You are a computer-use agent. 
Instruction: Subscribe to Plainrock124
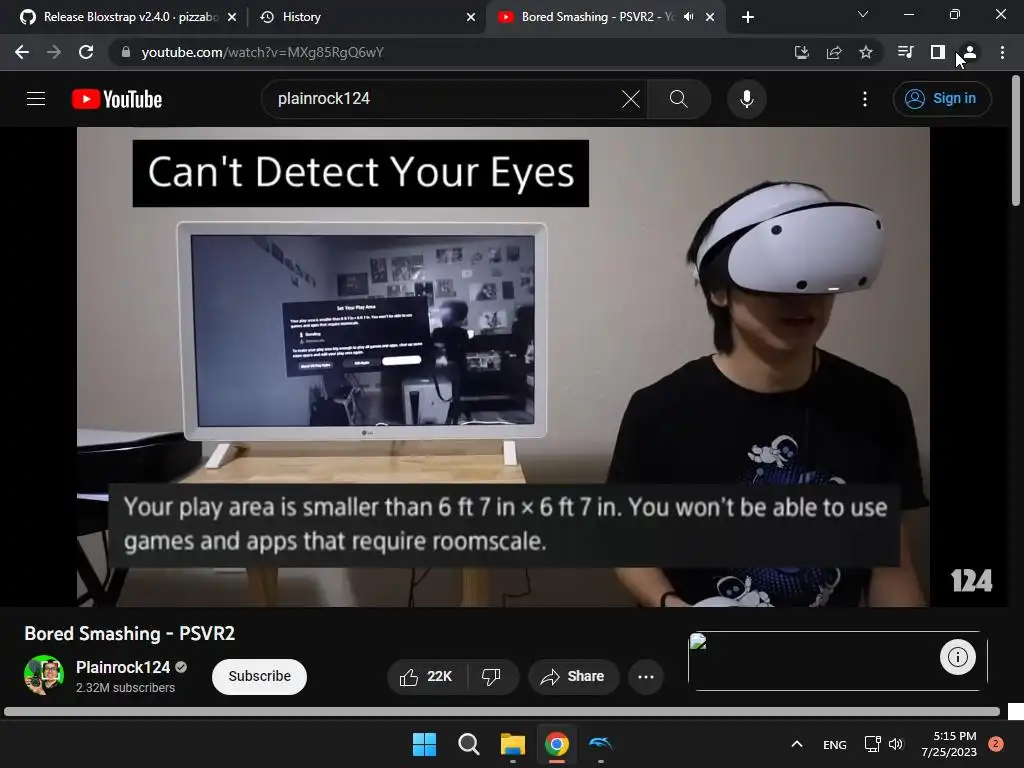pos(259,677)
